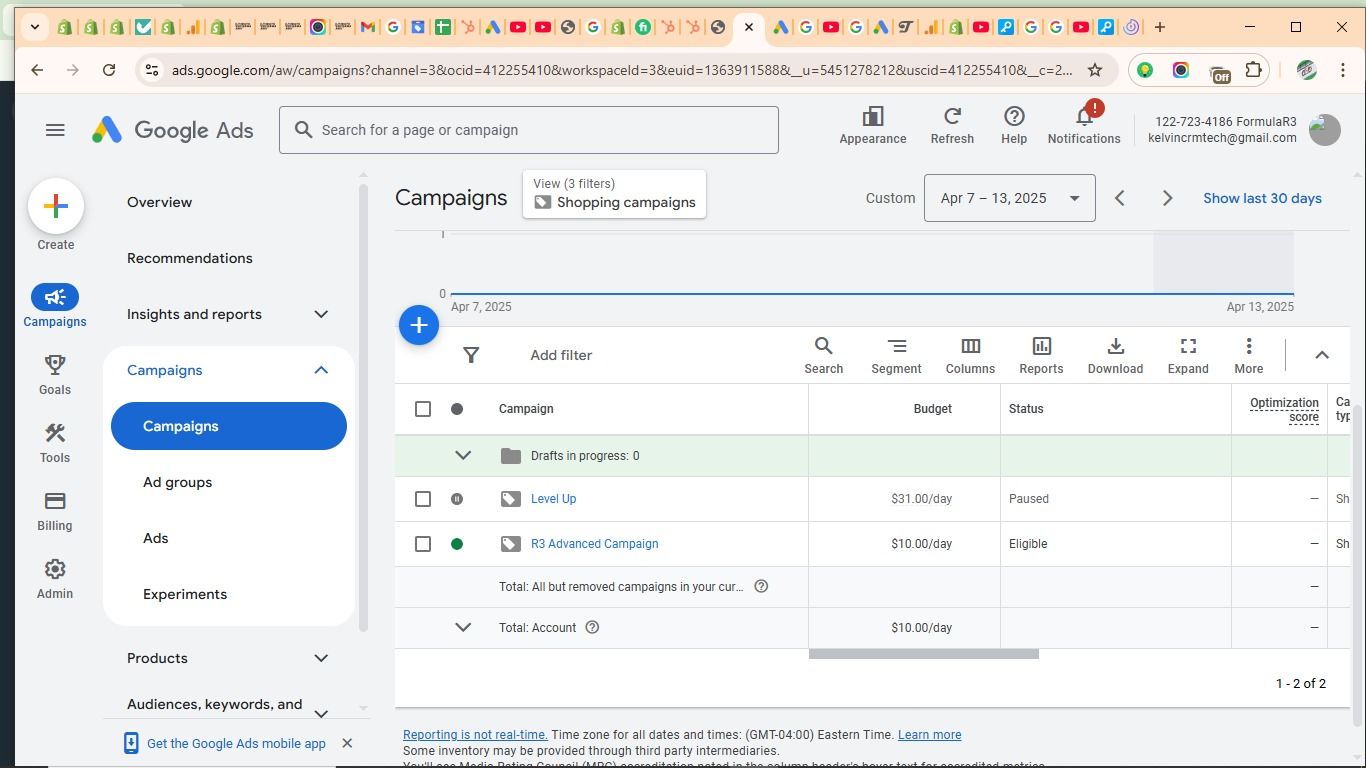This screenshot has height=768, width=1366.
Task: Click the blue plus new campaign button
Action: coord(419,326)
